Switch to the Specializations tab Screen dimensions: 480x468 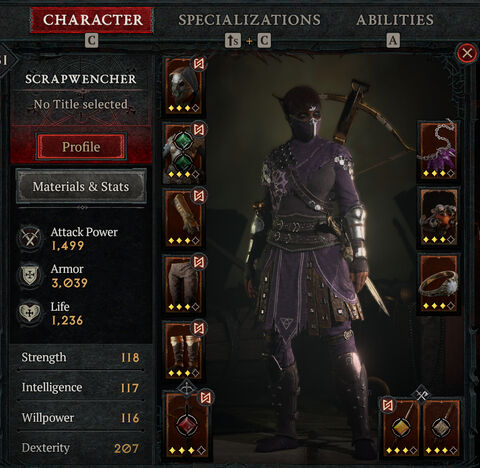pos(249,20)
